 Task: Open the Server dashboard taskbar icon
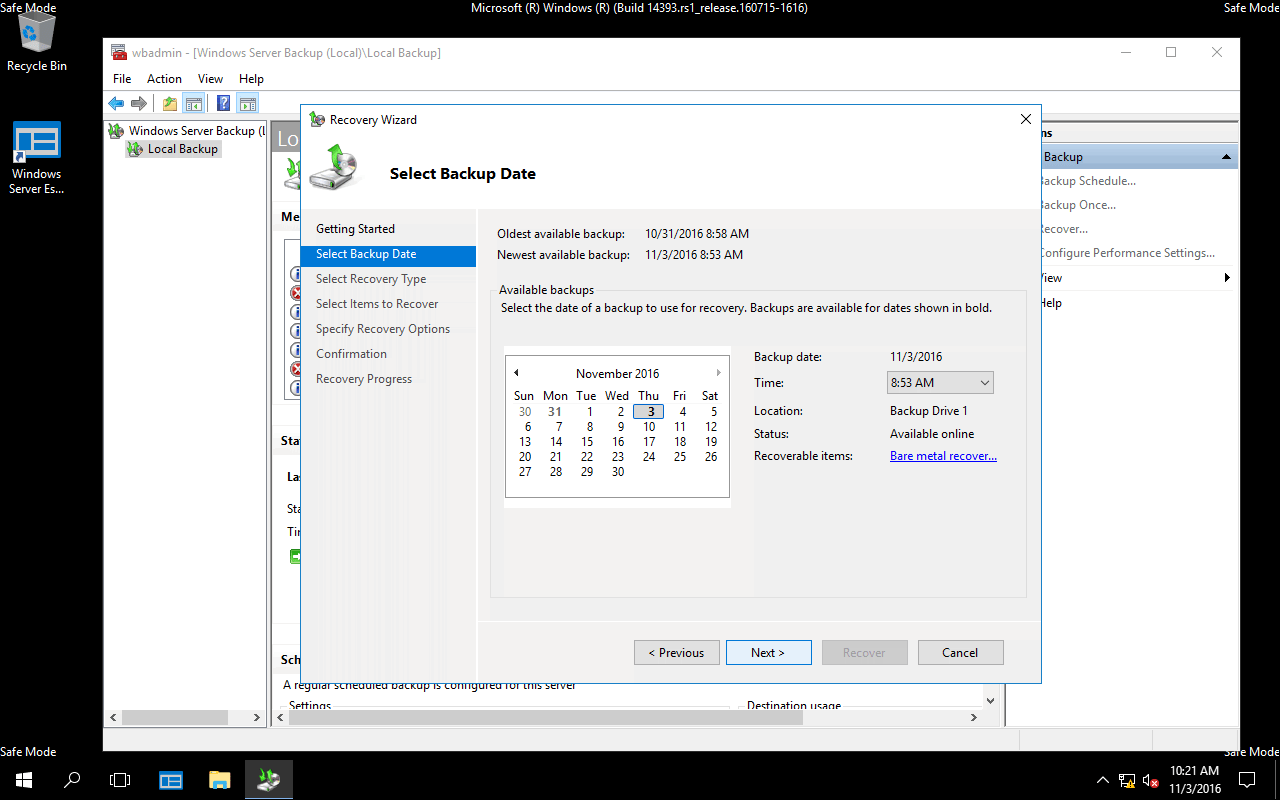(x=171, y=780)
